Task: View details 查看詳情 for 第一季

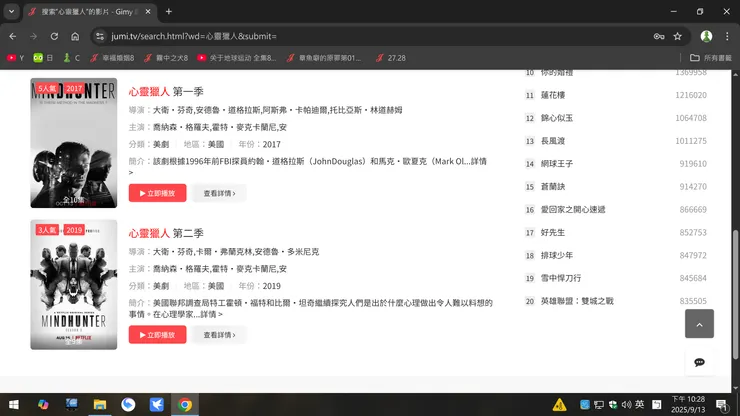Action: coord(219,193)
